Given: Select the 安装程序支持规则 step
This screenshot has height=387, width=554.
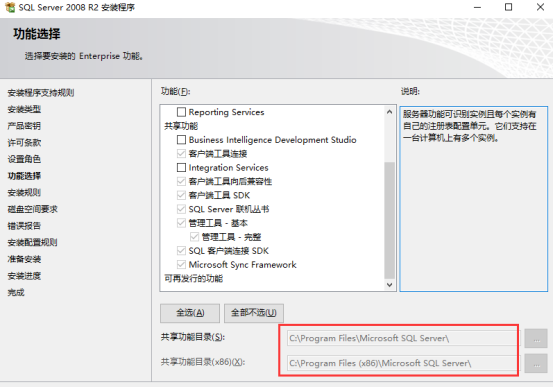Looking at the screenshot, I should (41, 93).
